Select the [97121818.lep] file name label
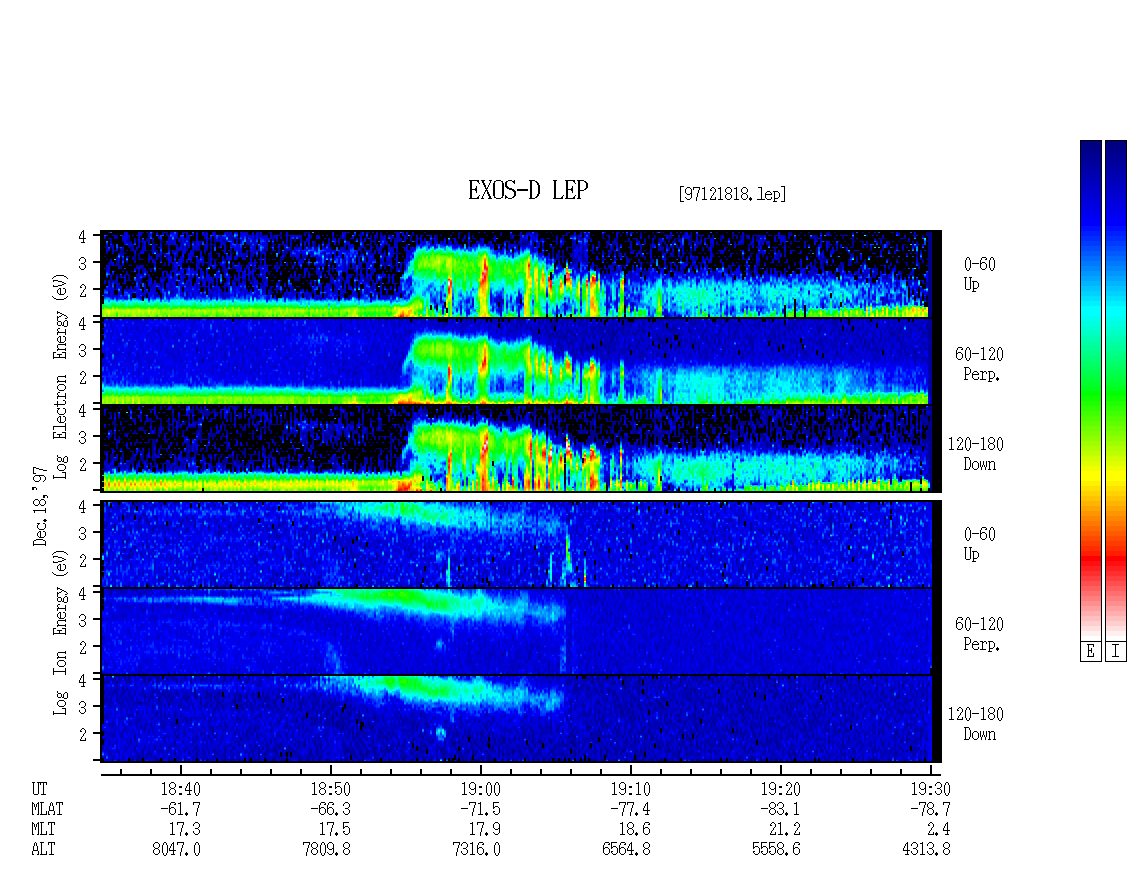This screenshot has width=1130, height=875. click(731, 194)
